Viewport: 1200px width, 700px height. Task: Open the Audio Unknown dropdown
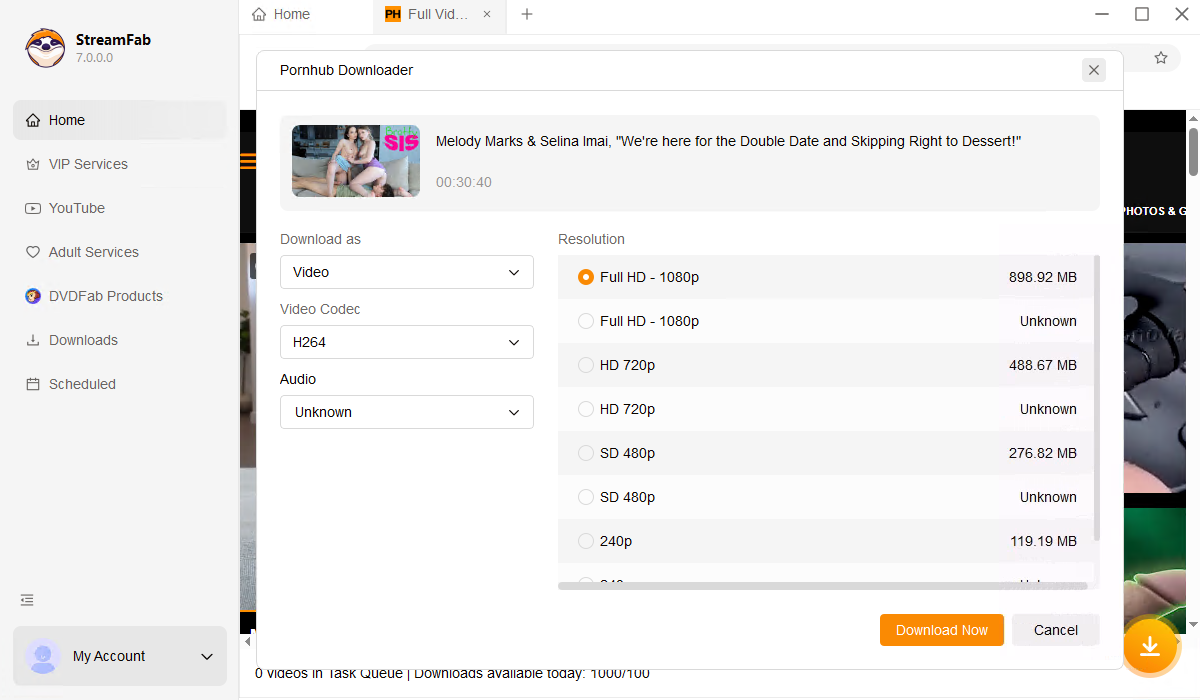click(406, 412)
